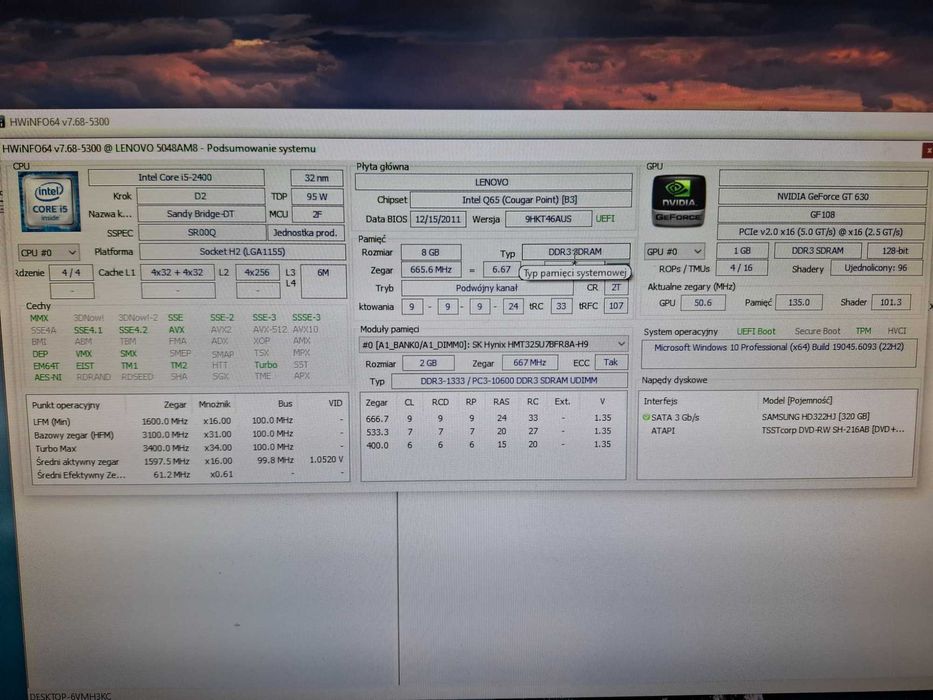Click the Shader clock 101.3 value
The width and height of the screenshot is (933, 700).
(x=890, y=302)
